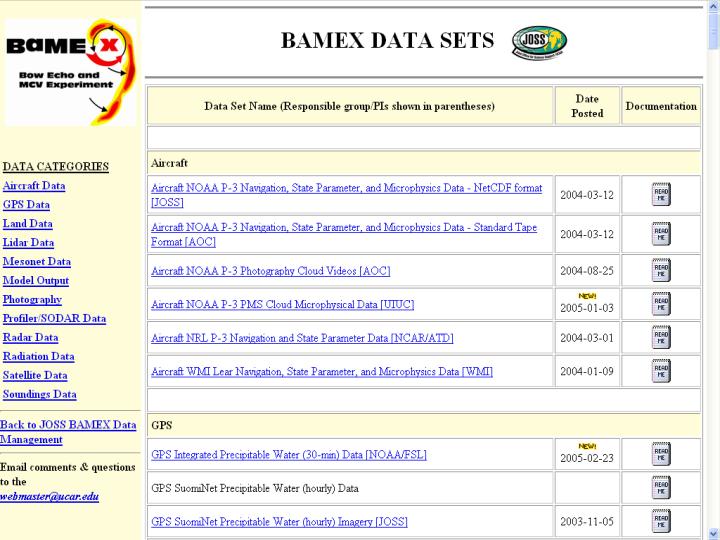The image size is (720, 540).
Task: Go to Land Data category
Action: coord(28,224)
